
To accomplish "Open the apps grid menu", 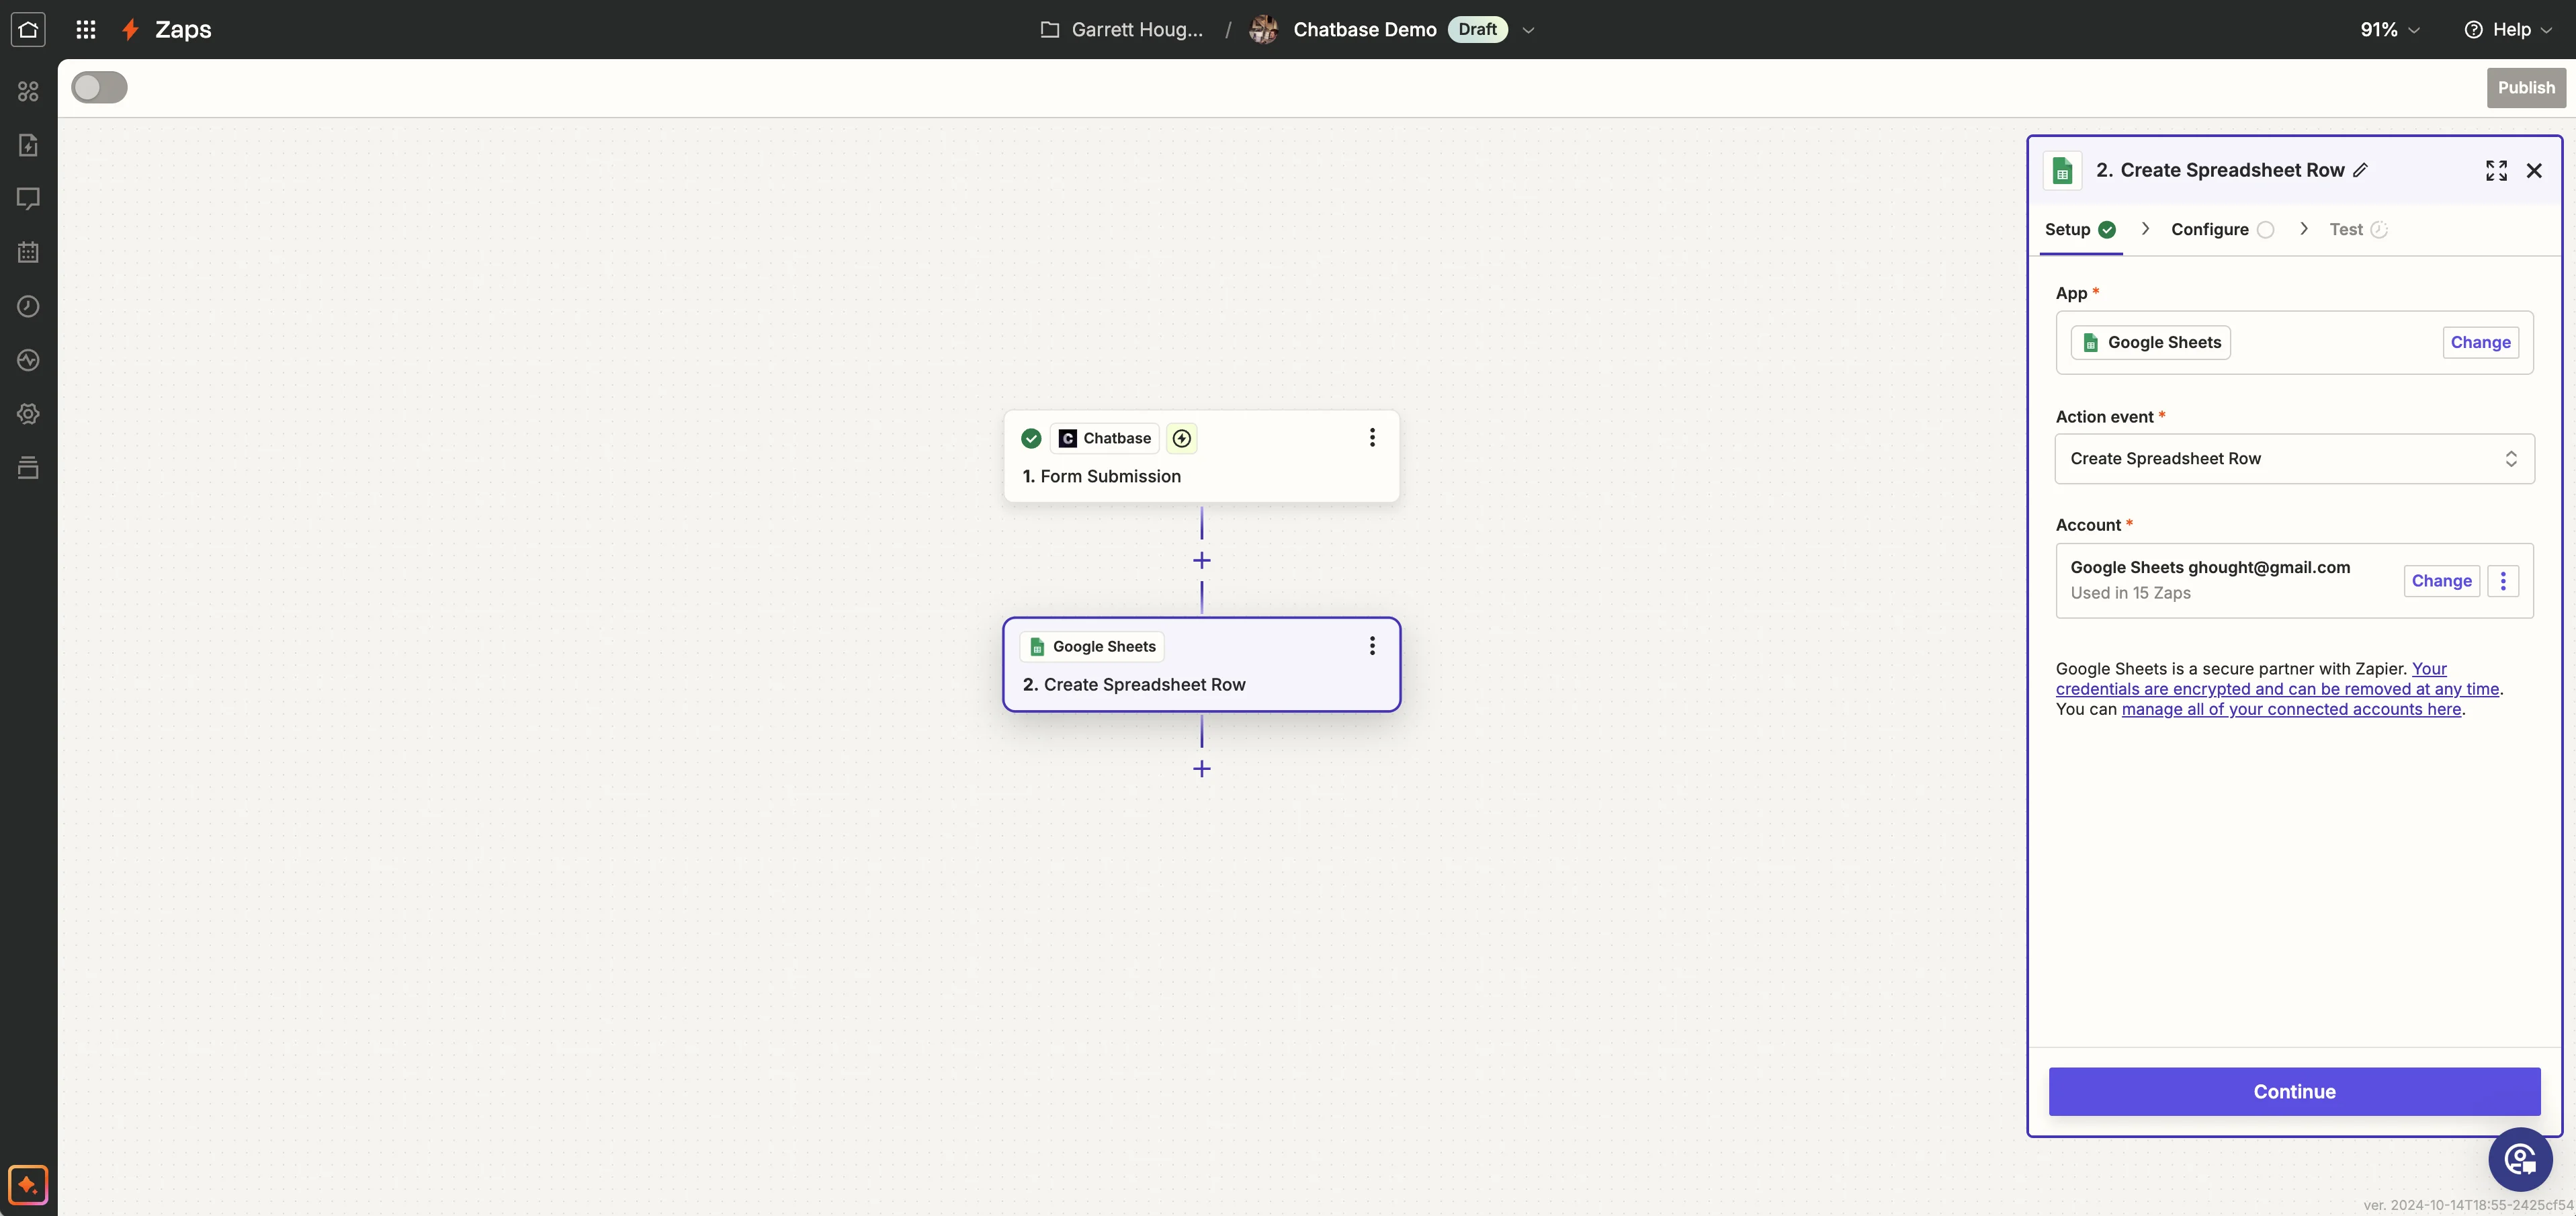I will 86,29.
